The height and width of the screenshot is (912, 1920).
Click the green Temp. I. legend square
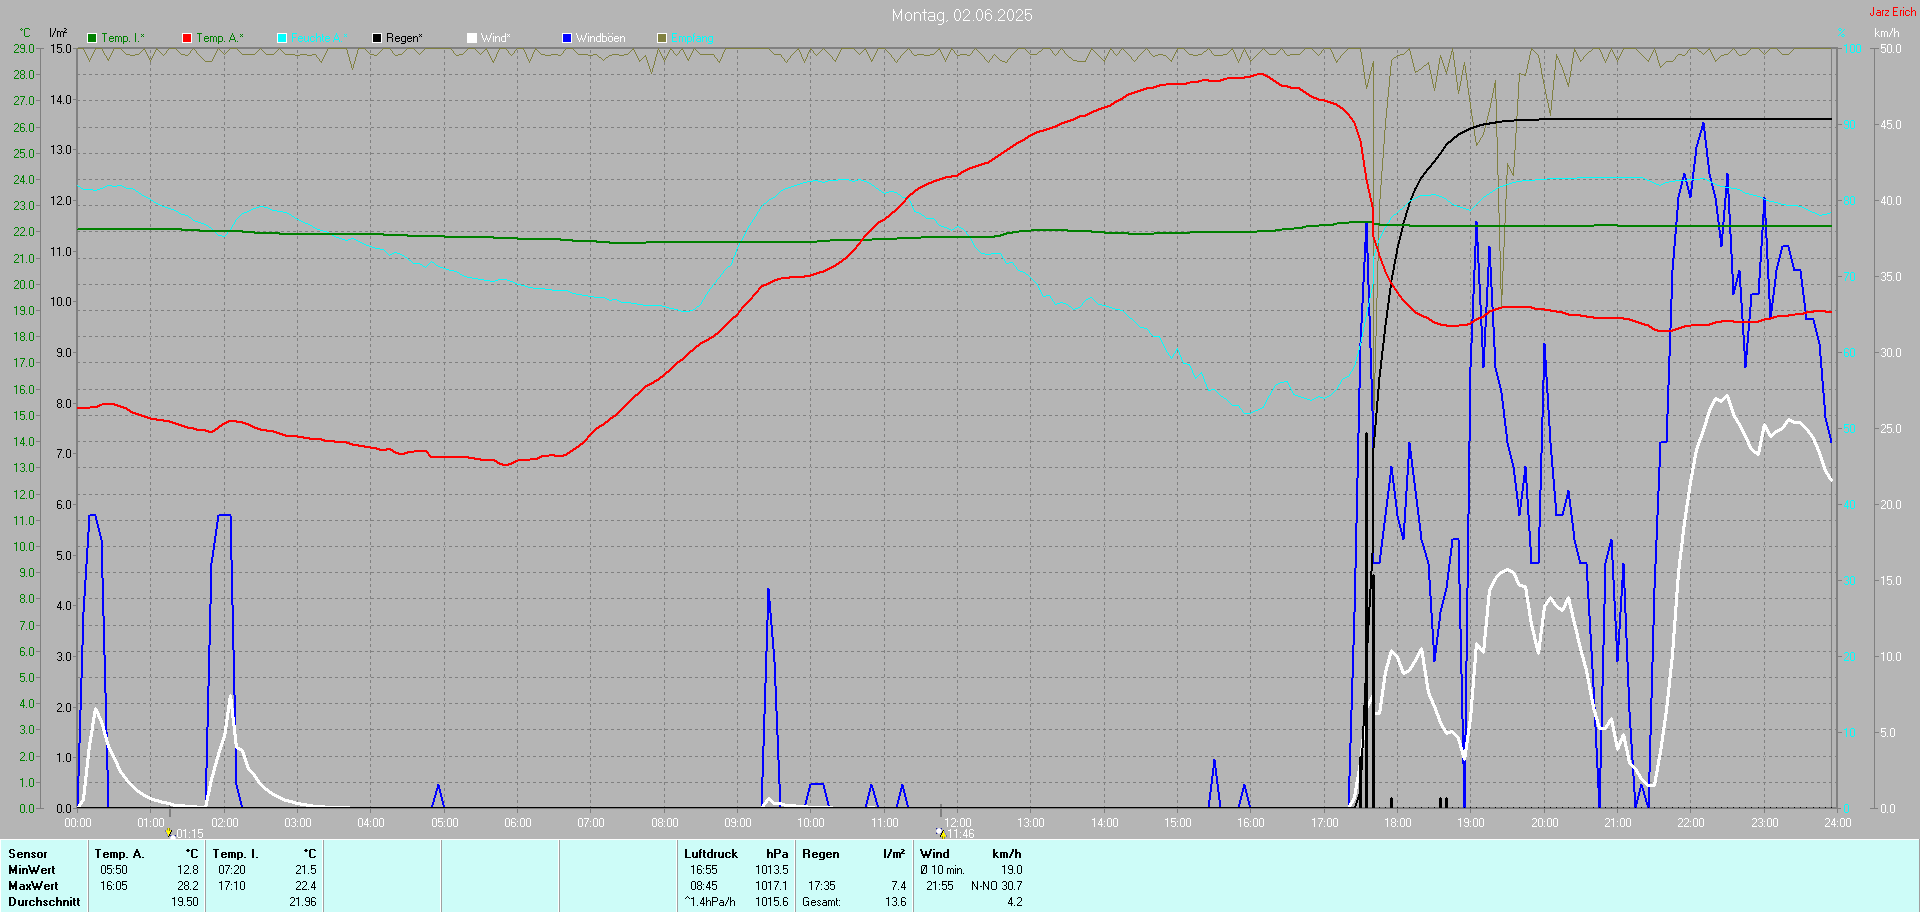point(92,38)
